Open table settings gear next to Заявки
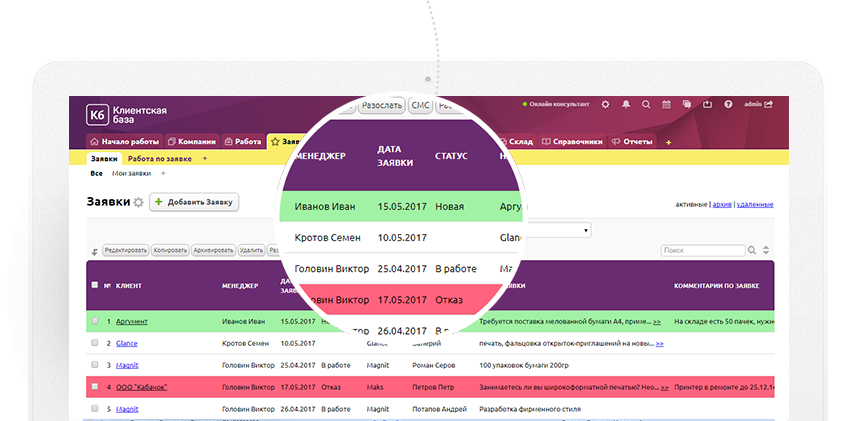Viewport: 857px width, 421px height. point(139,203)
